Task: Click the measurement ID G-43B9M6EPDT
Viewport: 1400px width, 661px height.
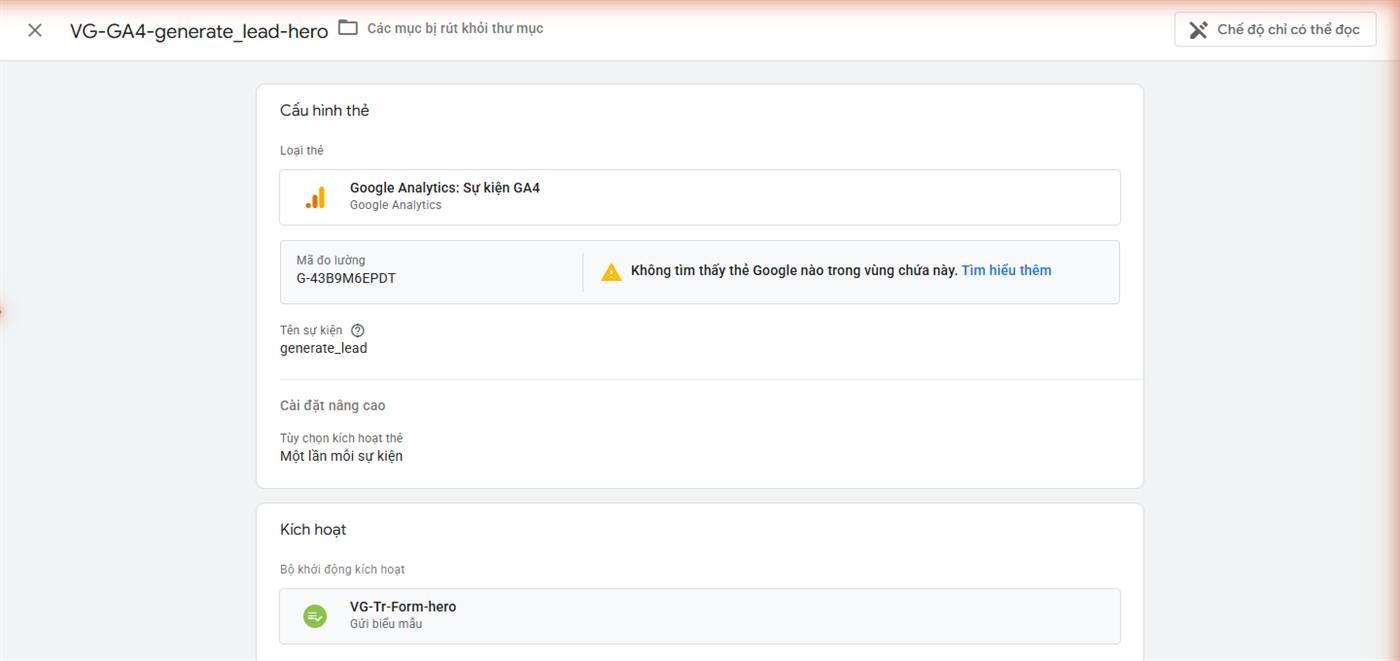Action: tap(346, 279)
